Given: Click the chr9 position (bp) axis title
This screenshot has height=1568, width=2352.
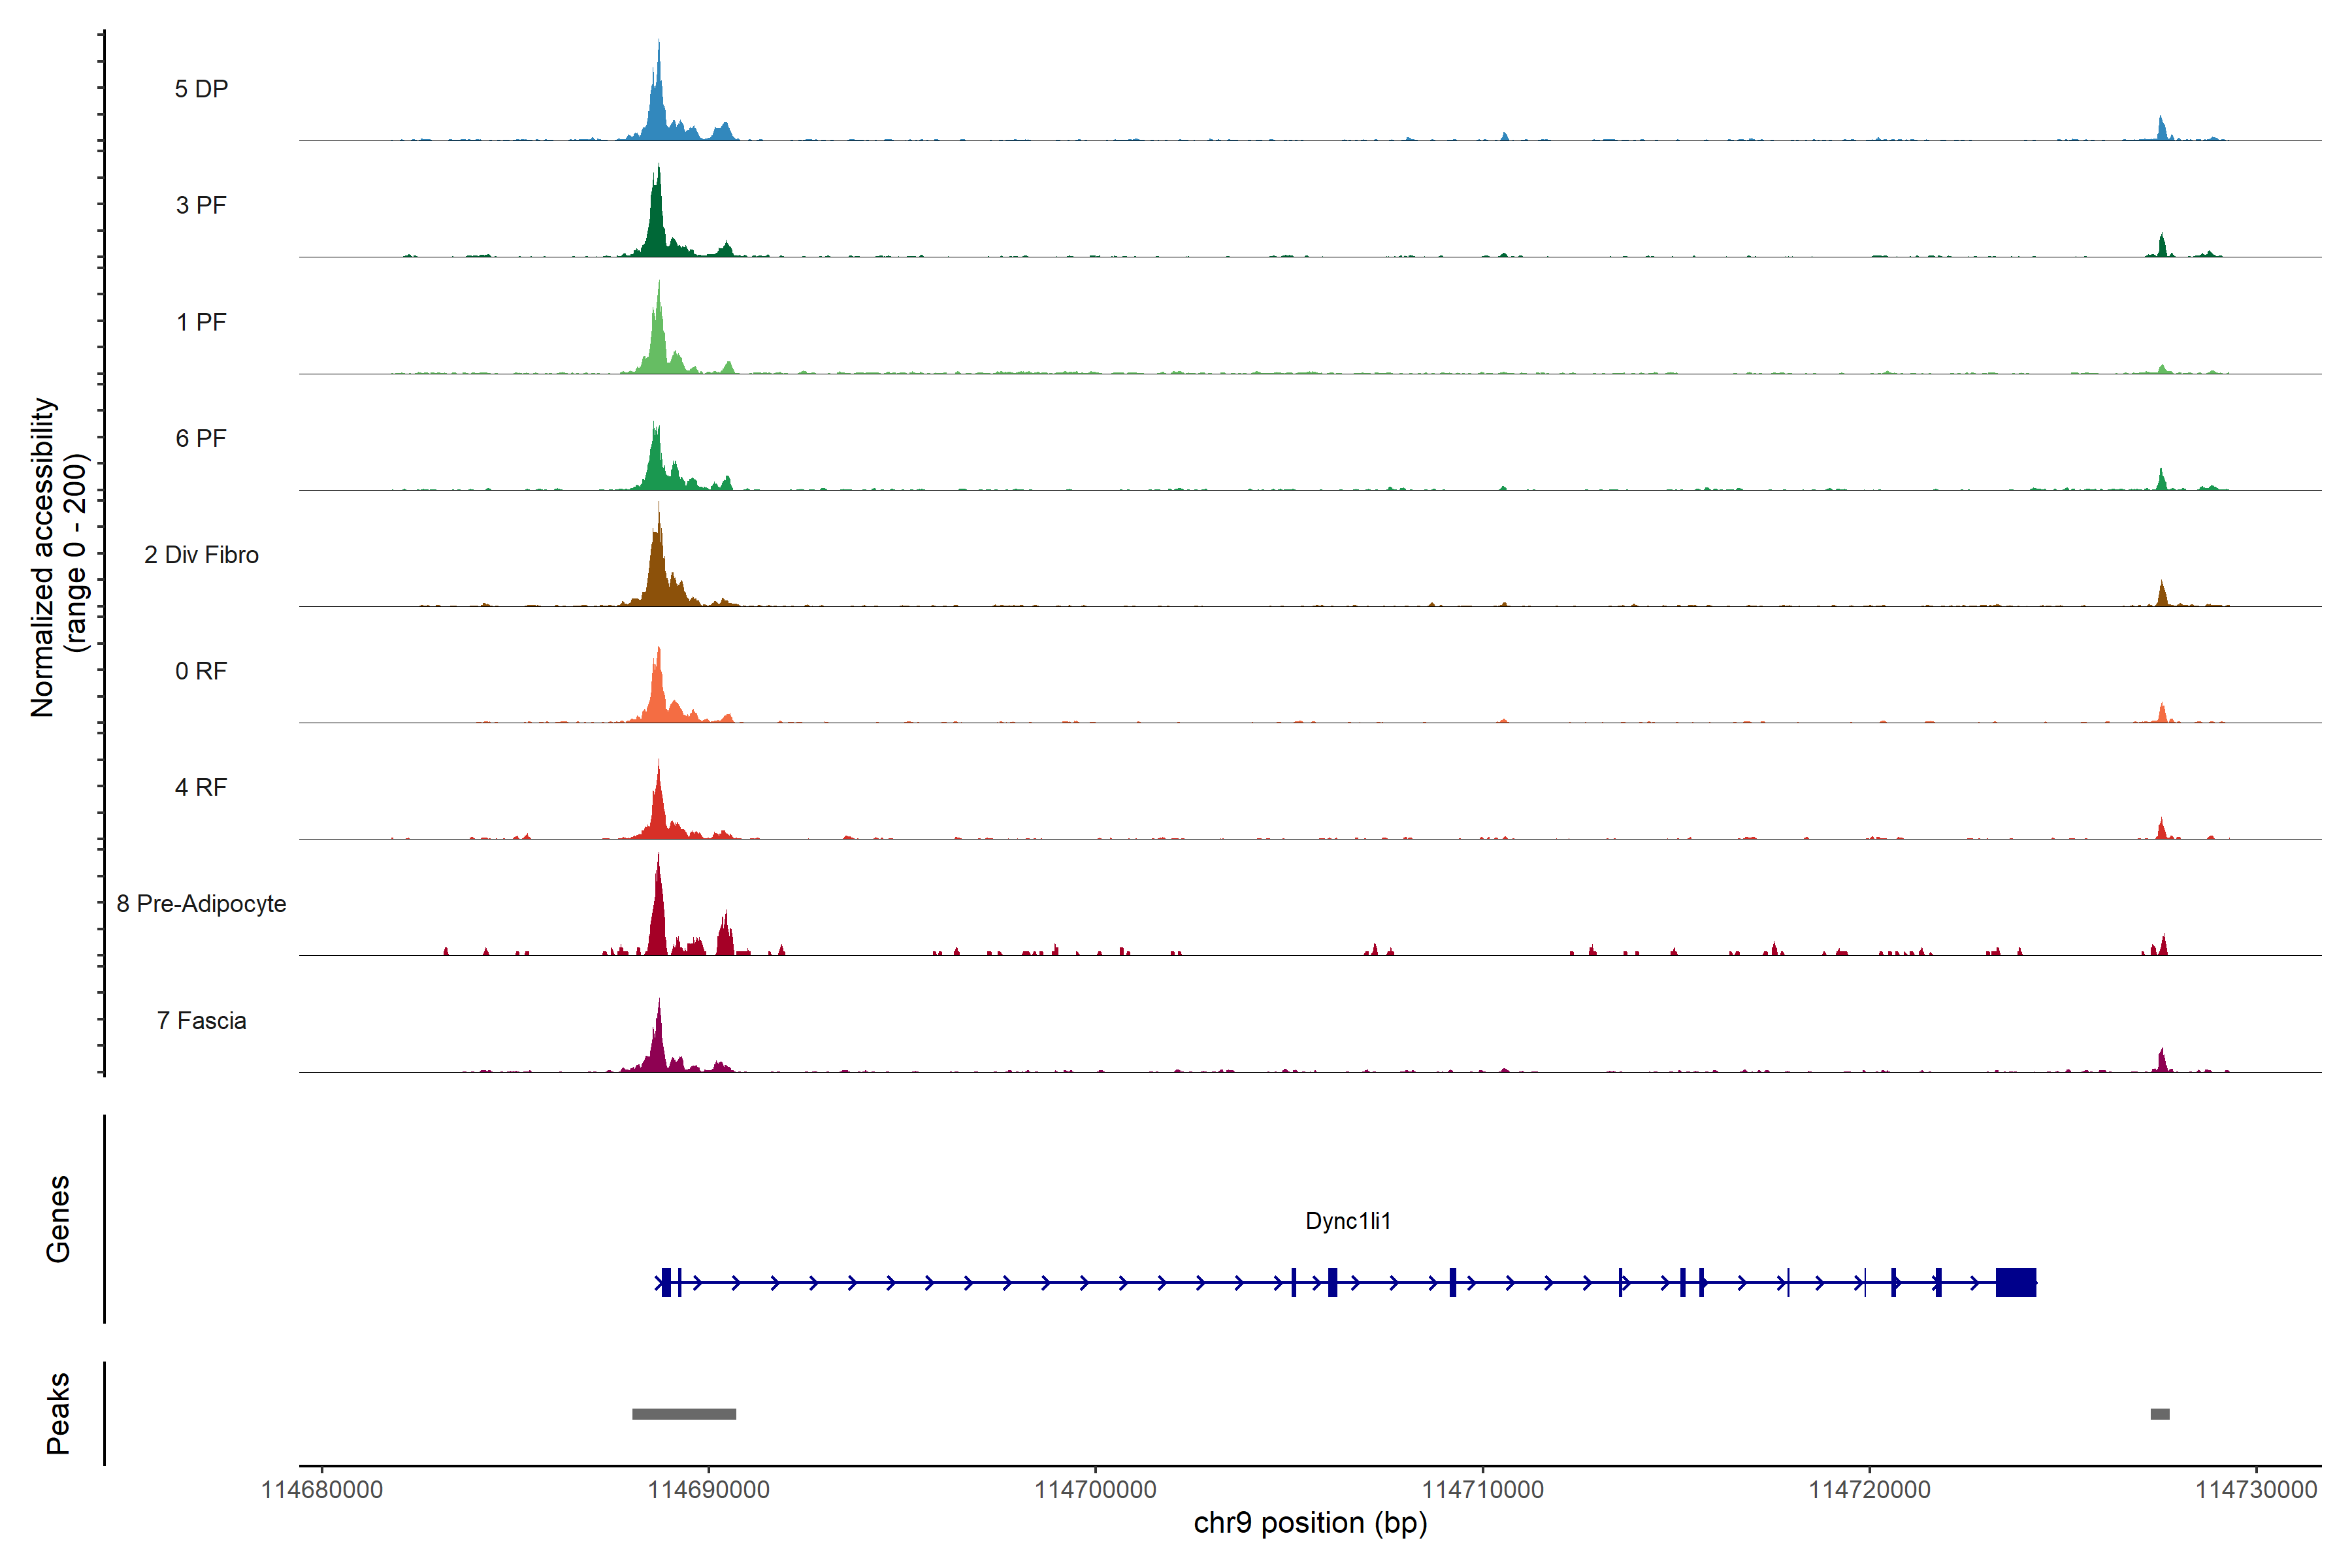Looking at the screenshot, I should 1310,1523.
